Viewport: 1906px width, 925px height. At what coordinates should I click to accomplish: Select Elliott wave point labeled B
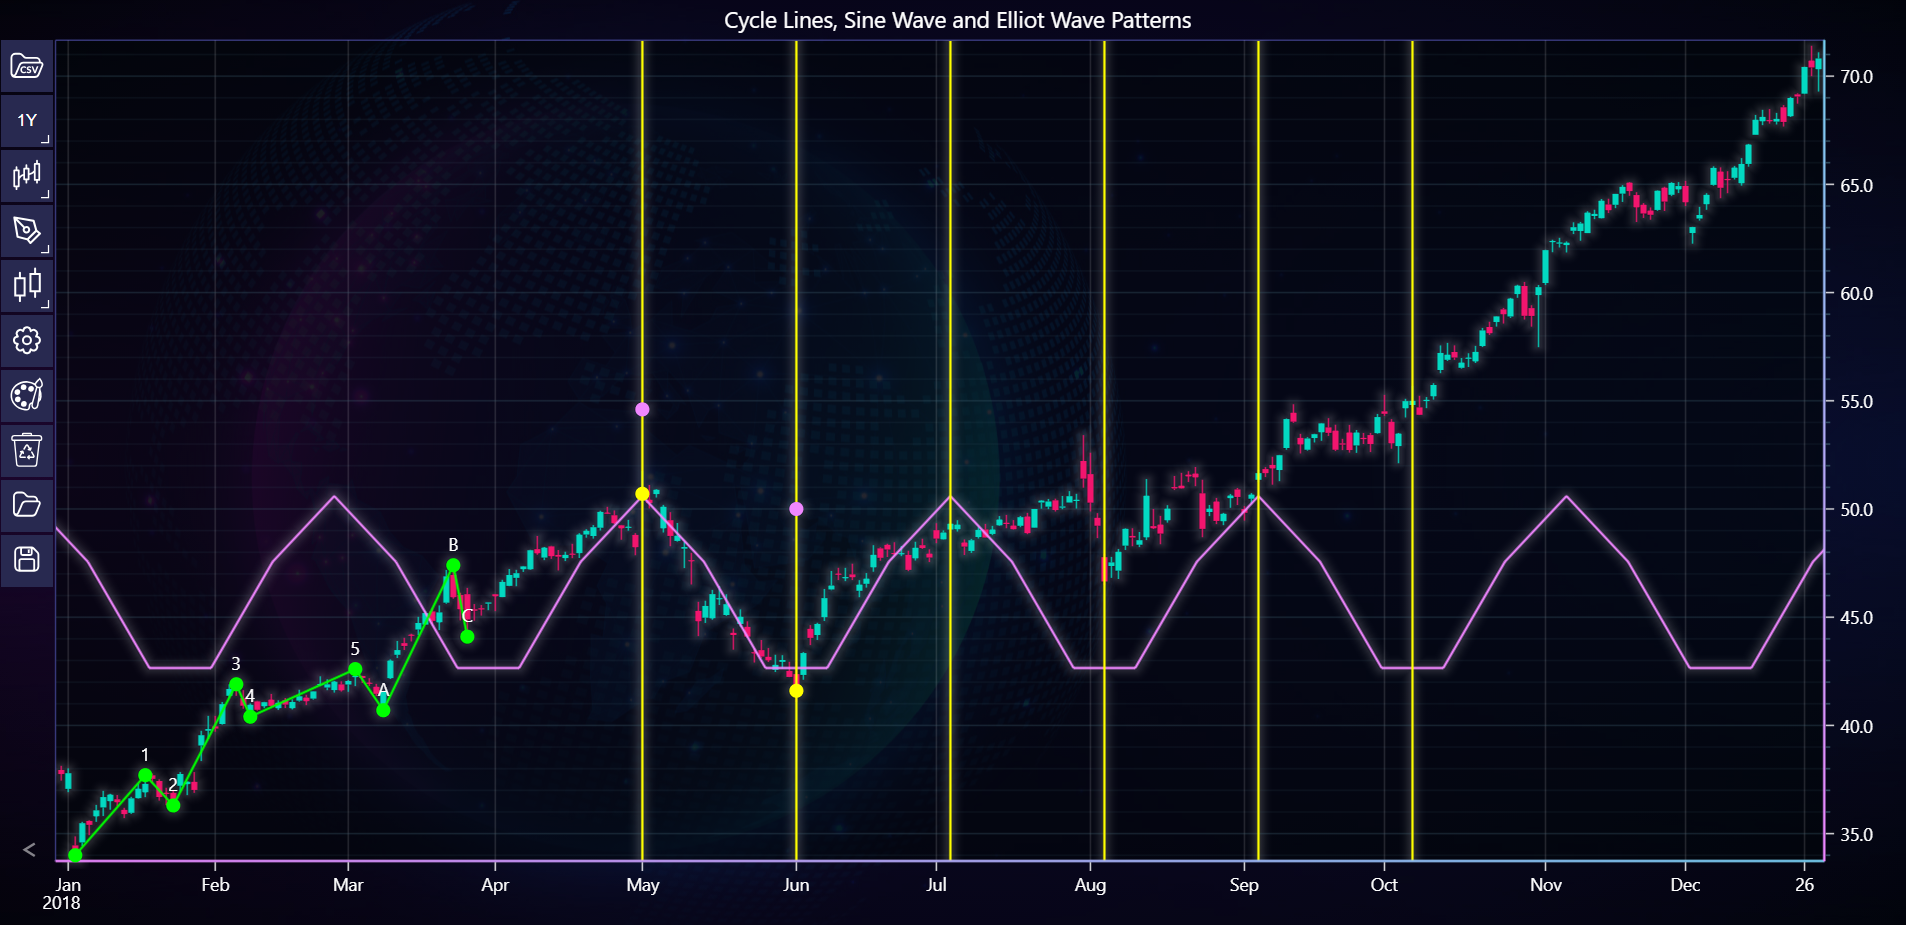tap(453, 566)
